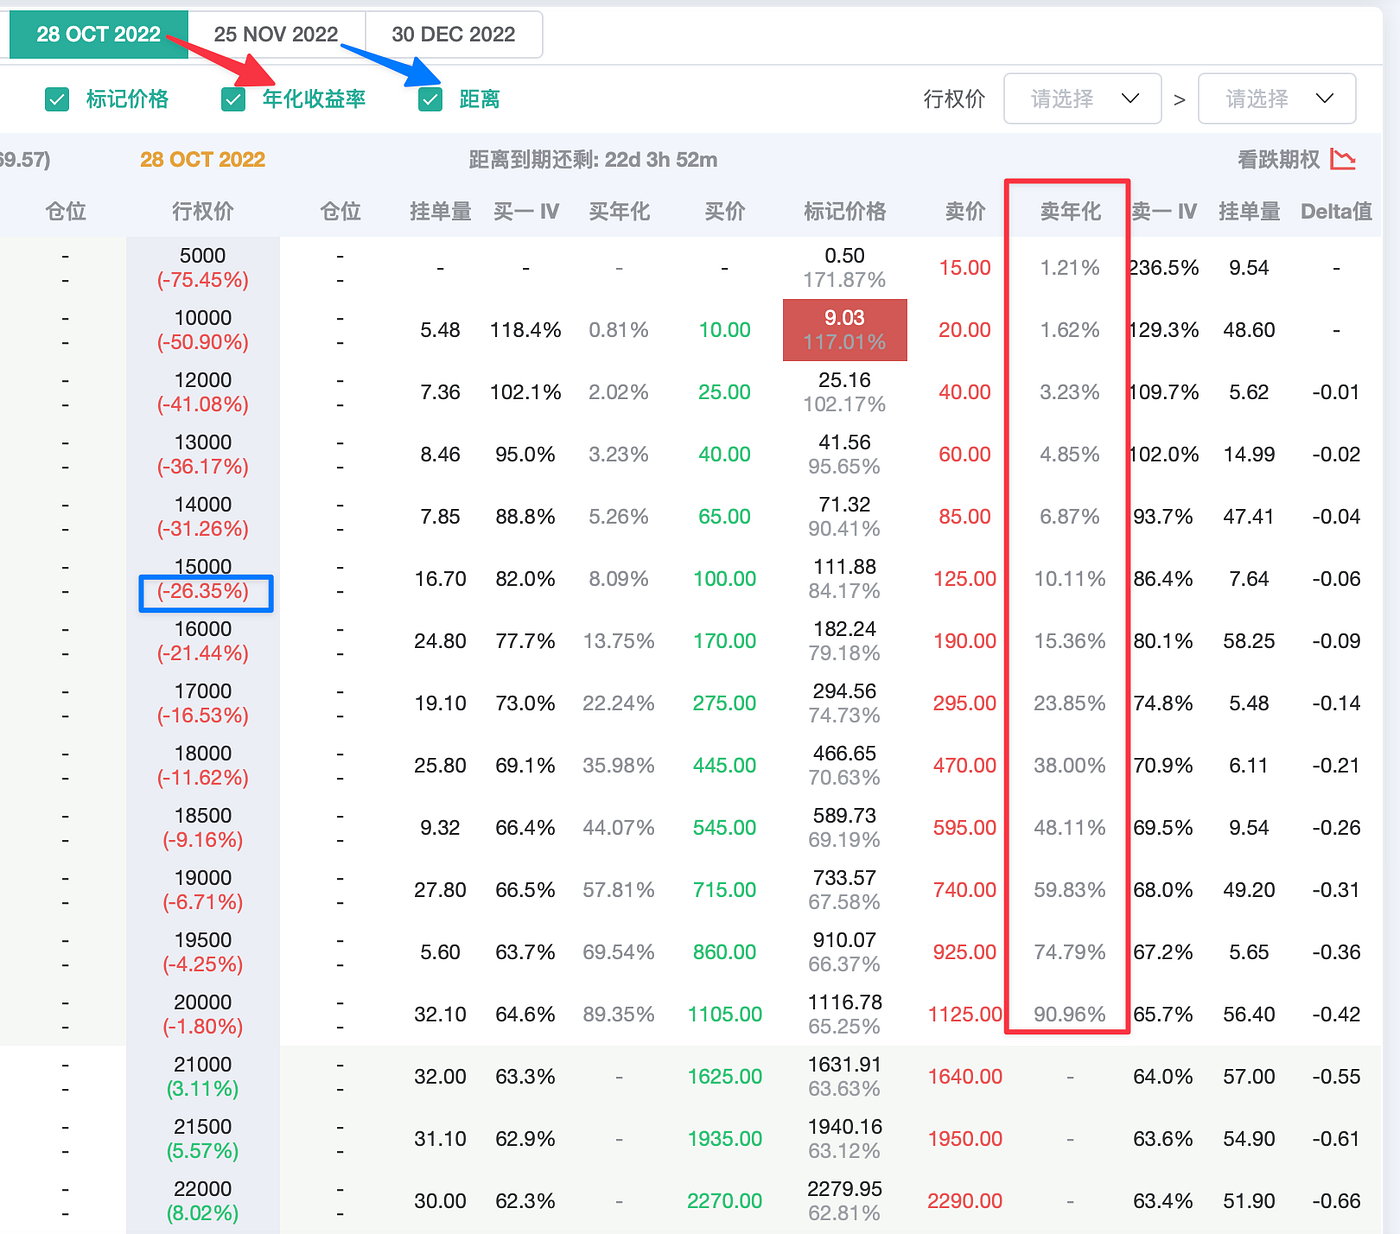Viewport: 1400px width, 1234px height.
Task: Click ask price 15.00
Action: [x=965, y=268]
